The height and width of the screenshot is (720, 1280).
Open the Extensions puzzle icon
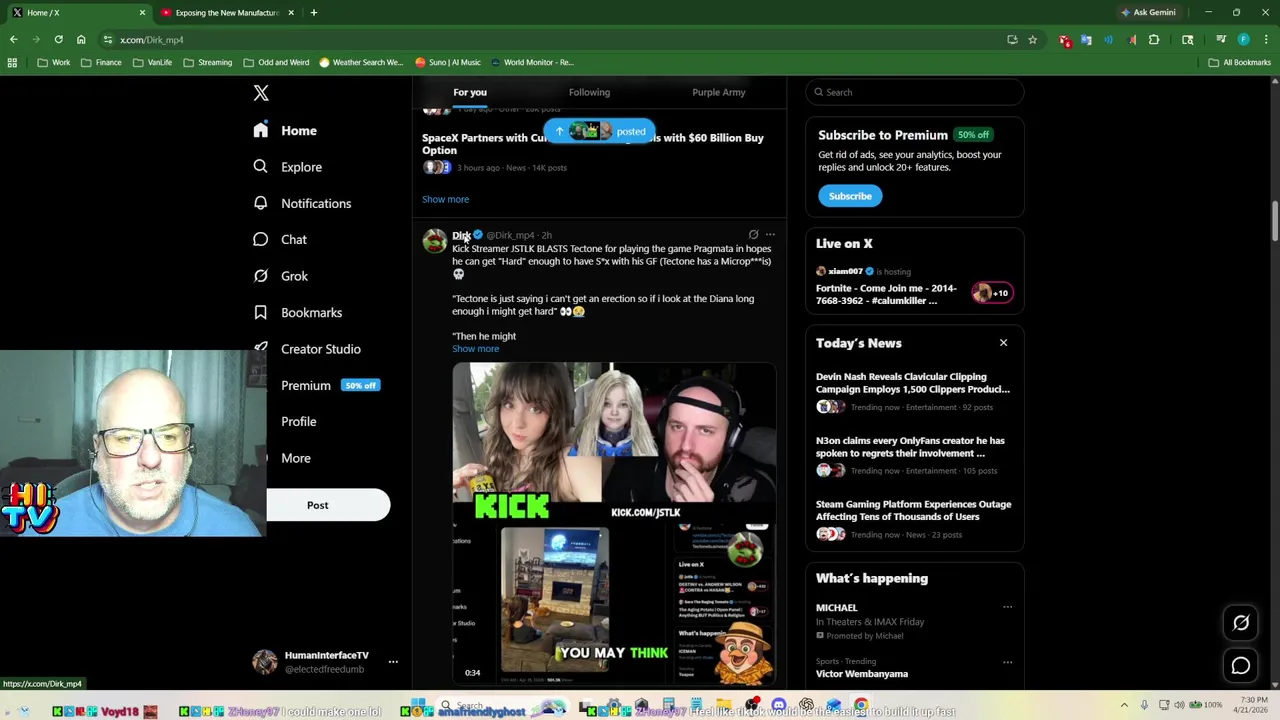[x=1154, y=40]
